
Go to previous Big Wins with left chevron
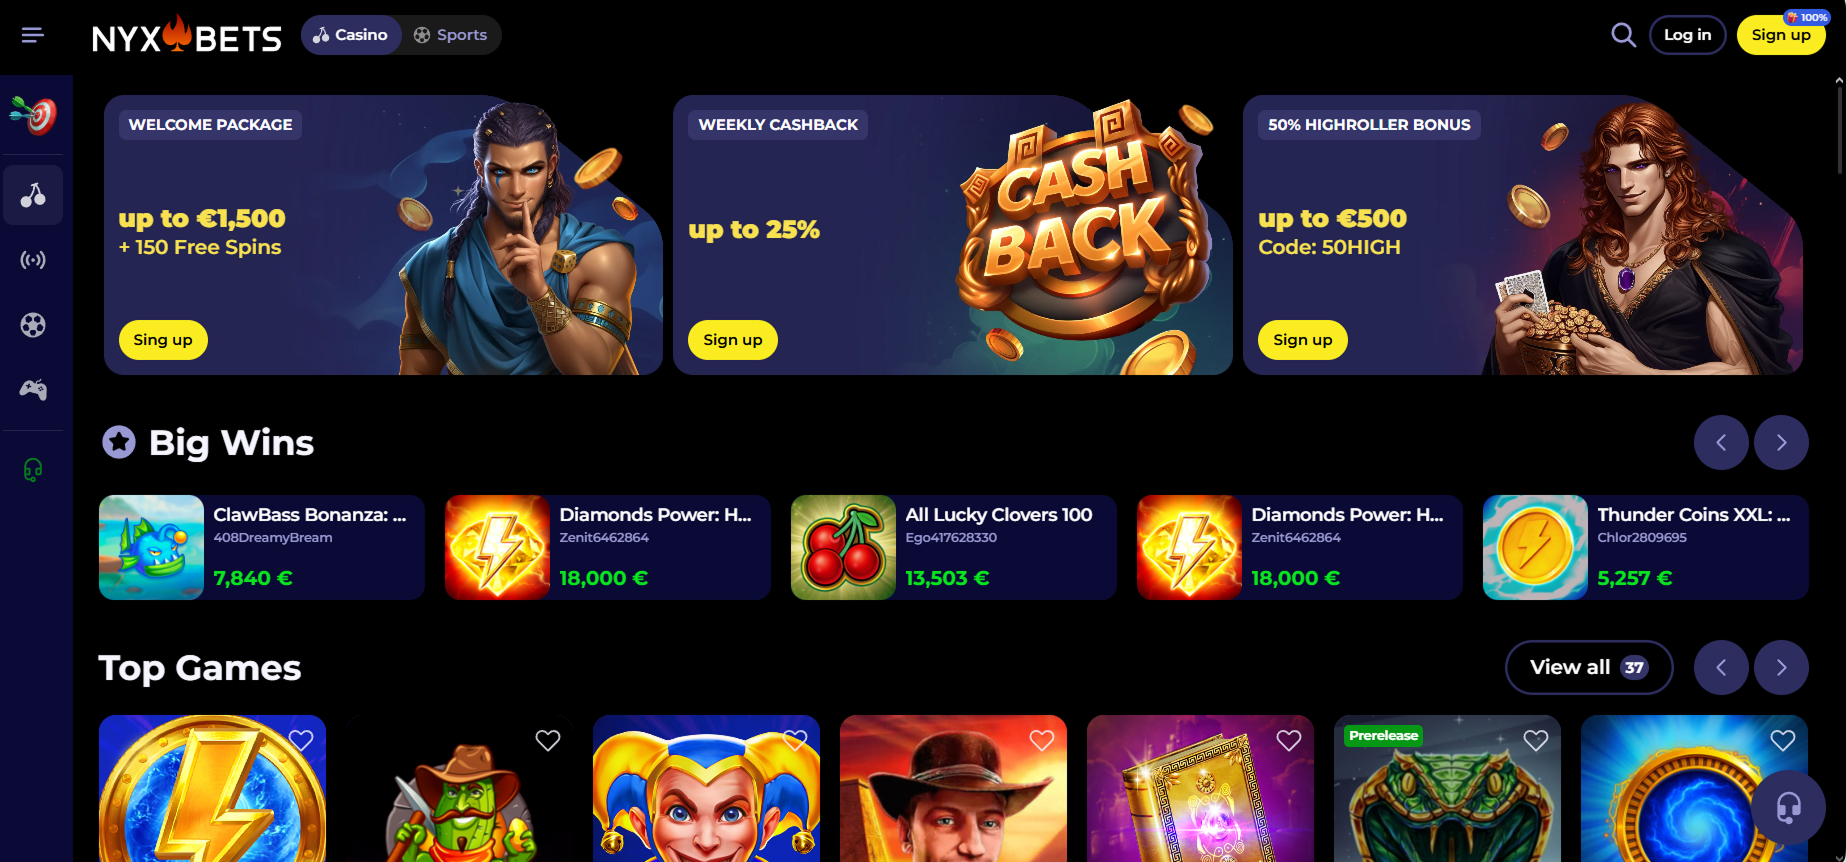pos(1721,442)
